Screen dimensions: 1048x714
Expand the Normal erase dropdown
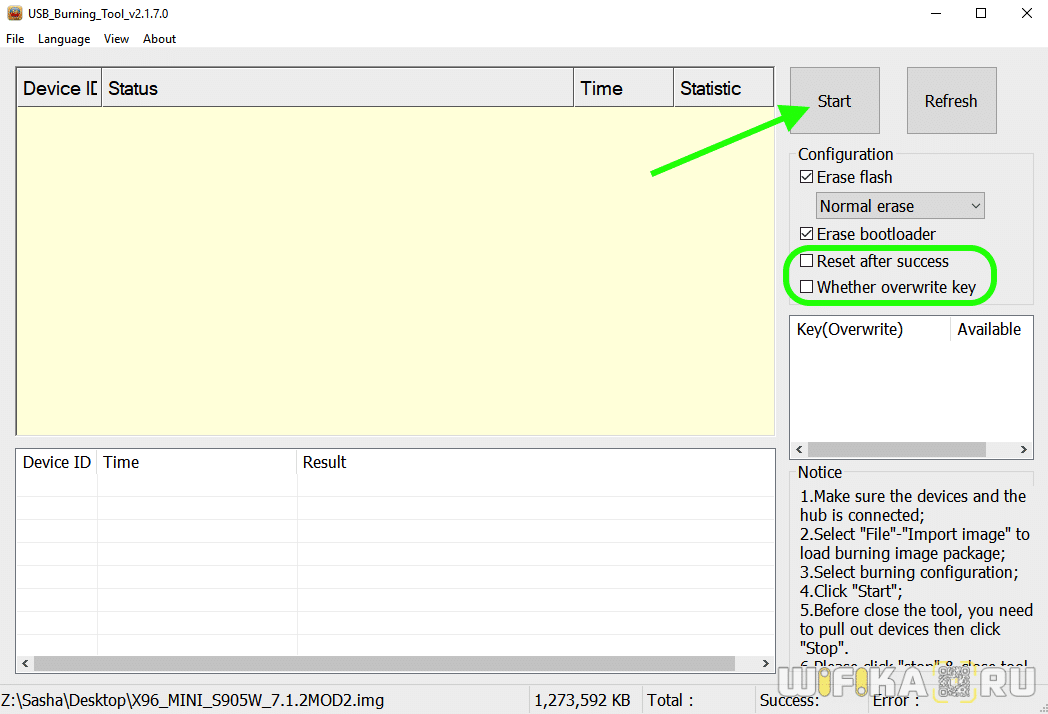pyautogui.click(x=975, y=206)
